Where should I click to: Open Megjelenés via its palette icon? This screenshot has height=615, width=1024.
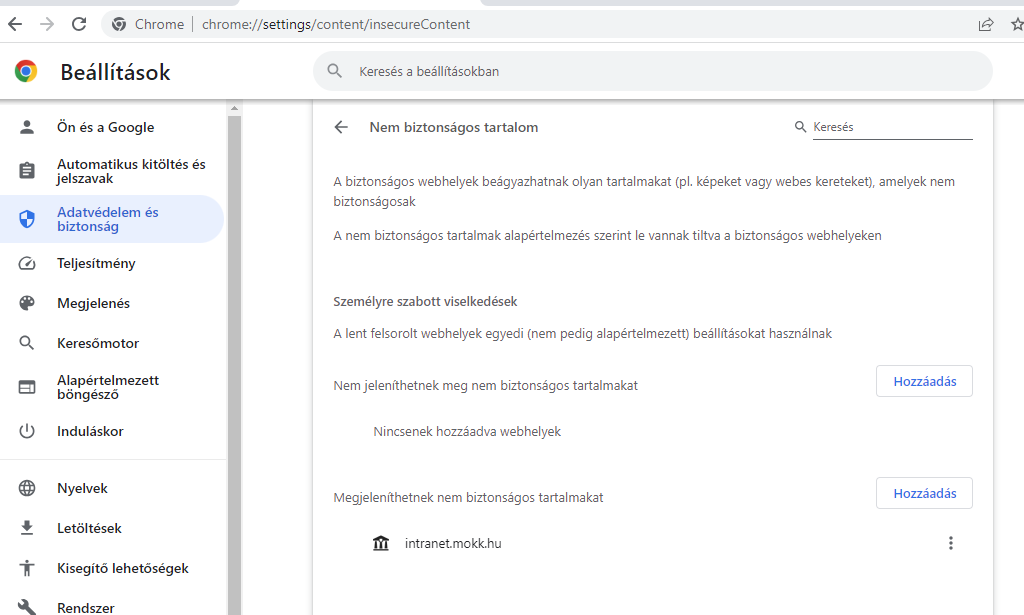tap(25, 303)
